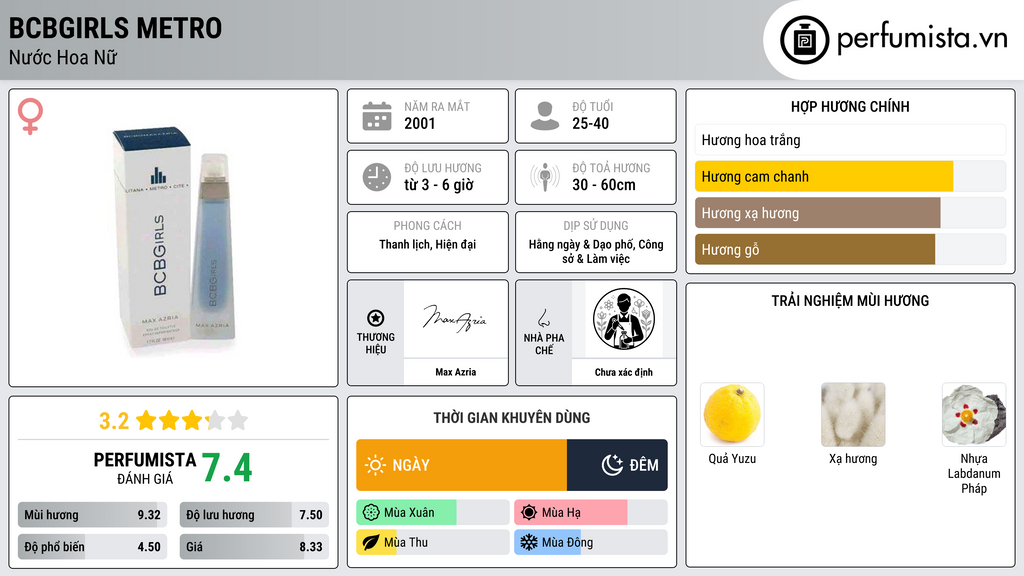
Task: Open the BCBGirls perfume bottle product image
Action: (173, 238)
